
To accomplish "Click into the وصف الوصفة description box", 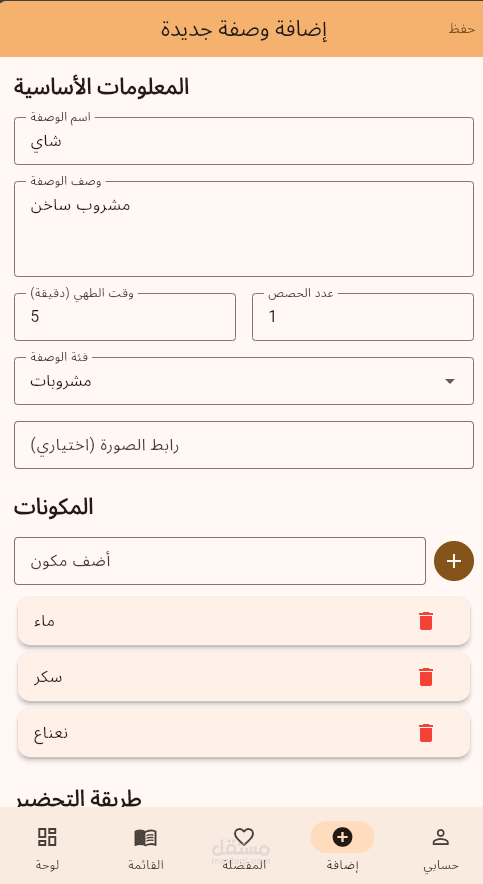I will pyautogui.click(x=244, y=229).
